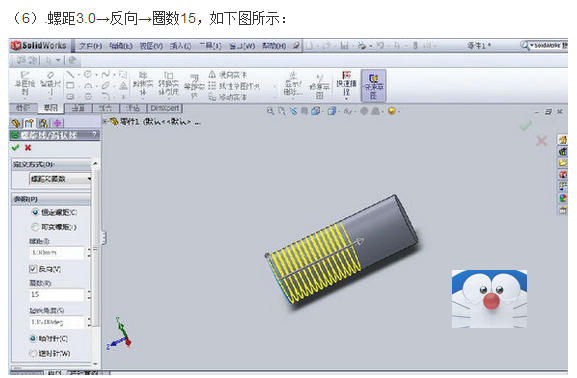The width and height of the screenshot is (577, 378).
Task: Click the start angle spinner arrows
Action: [x=88, y=322]
